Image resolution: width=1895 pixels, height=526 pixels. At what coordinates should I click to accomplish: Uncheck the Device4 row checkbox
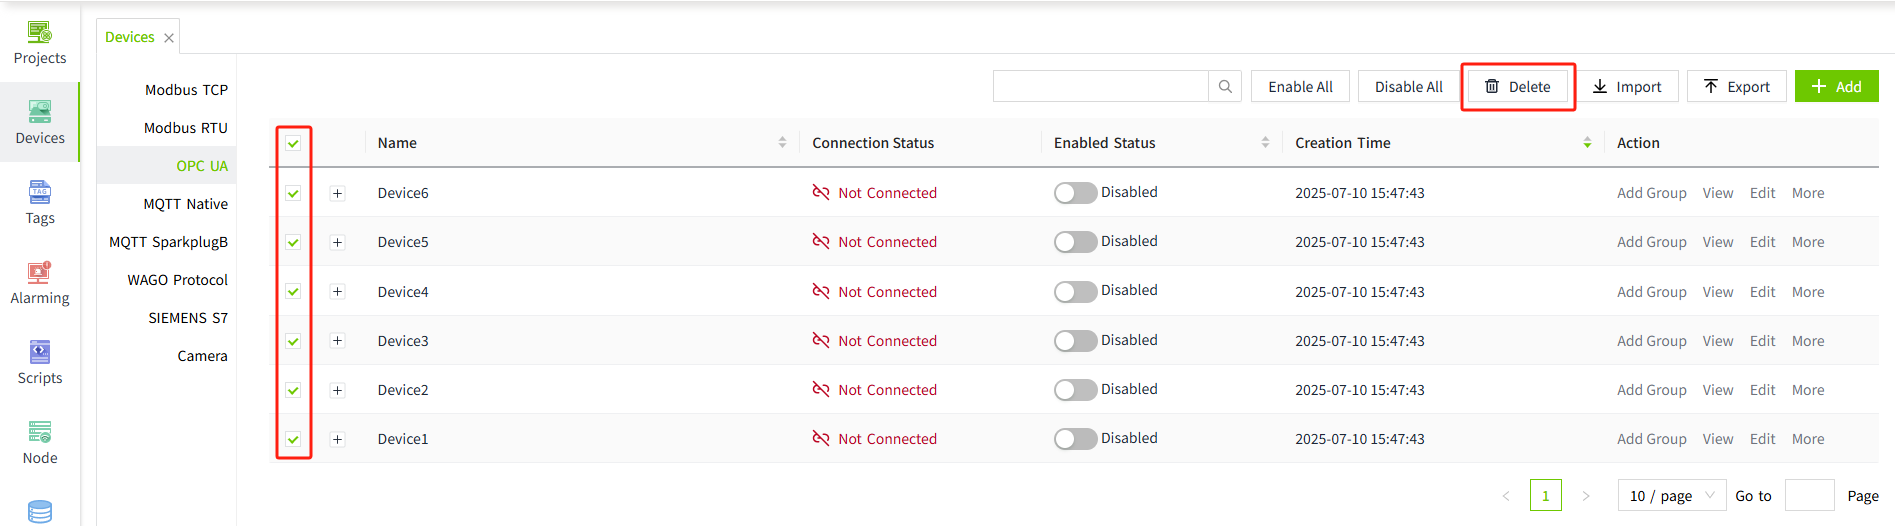[293, 292]
